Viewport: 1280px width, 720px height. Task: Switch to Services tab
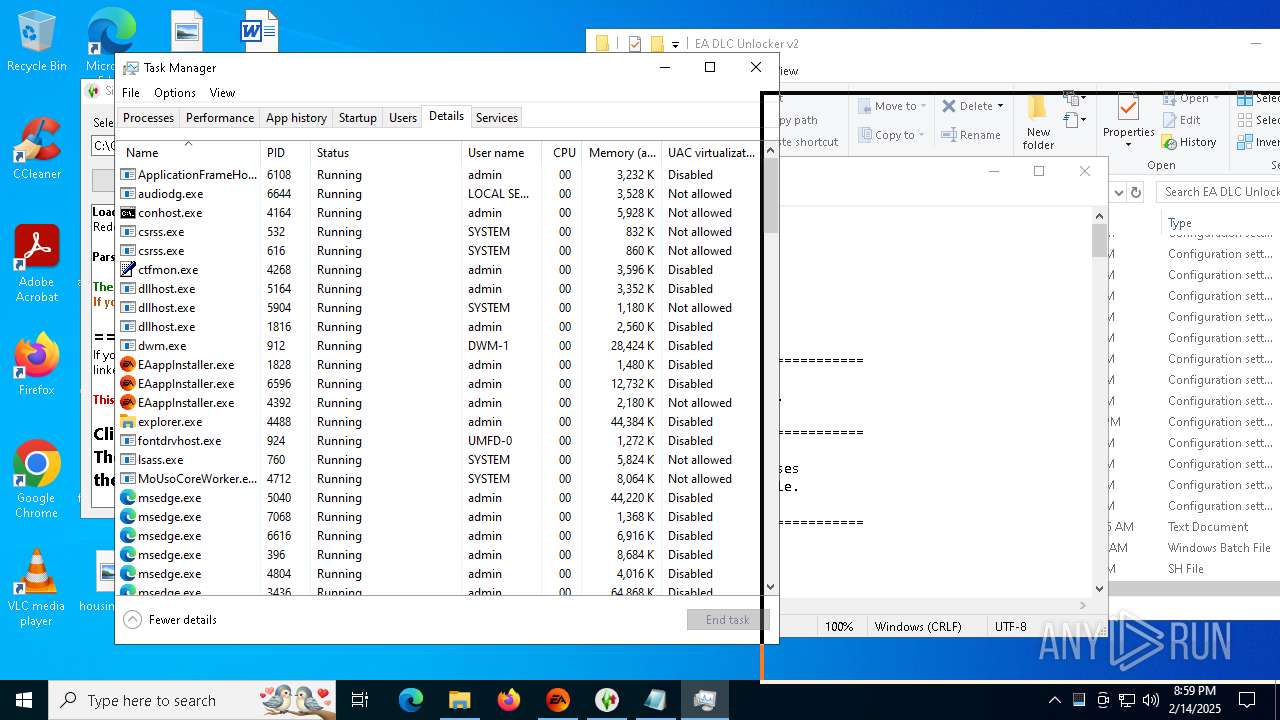tap(497, 118)
